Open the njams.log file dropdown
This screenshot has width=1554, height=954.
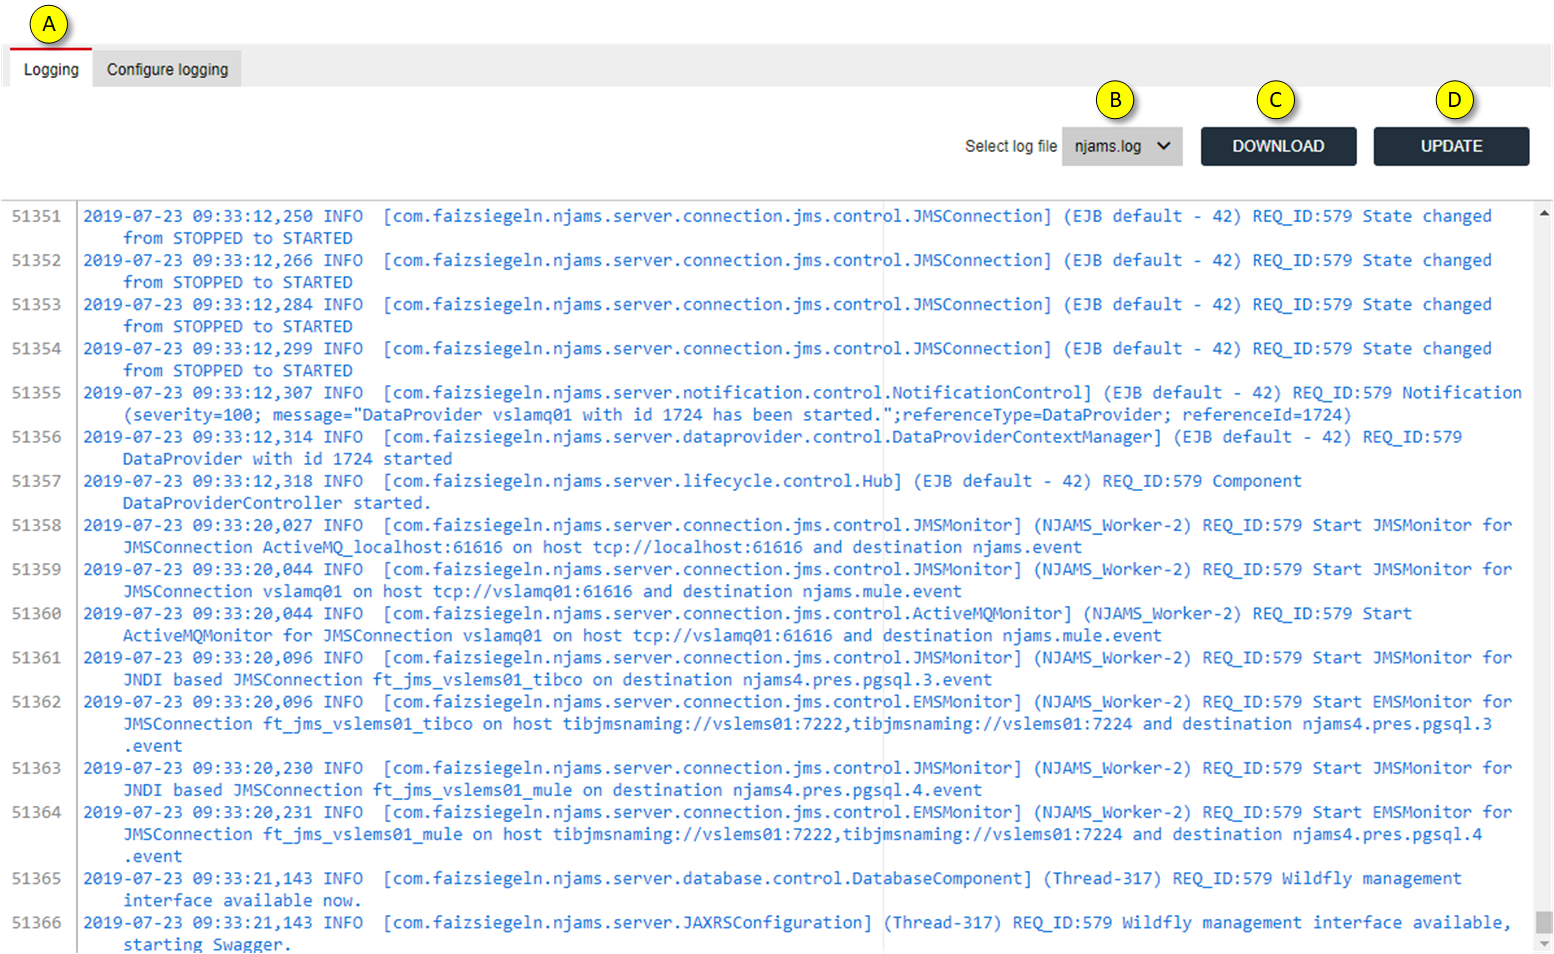(x=1122, y=146)
